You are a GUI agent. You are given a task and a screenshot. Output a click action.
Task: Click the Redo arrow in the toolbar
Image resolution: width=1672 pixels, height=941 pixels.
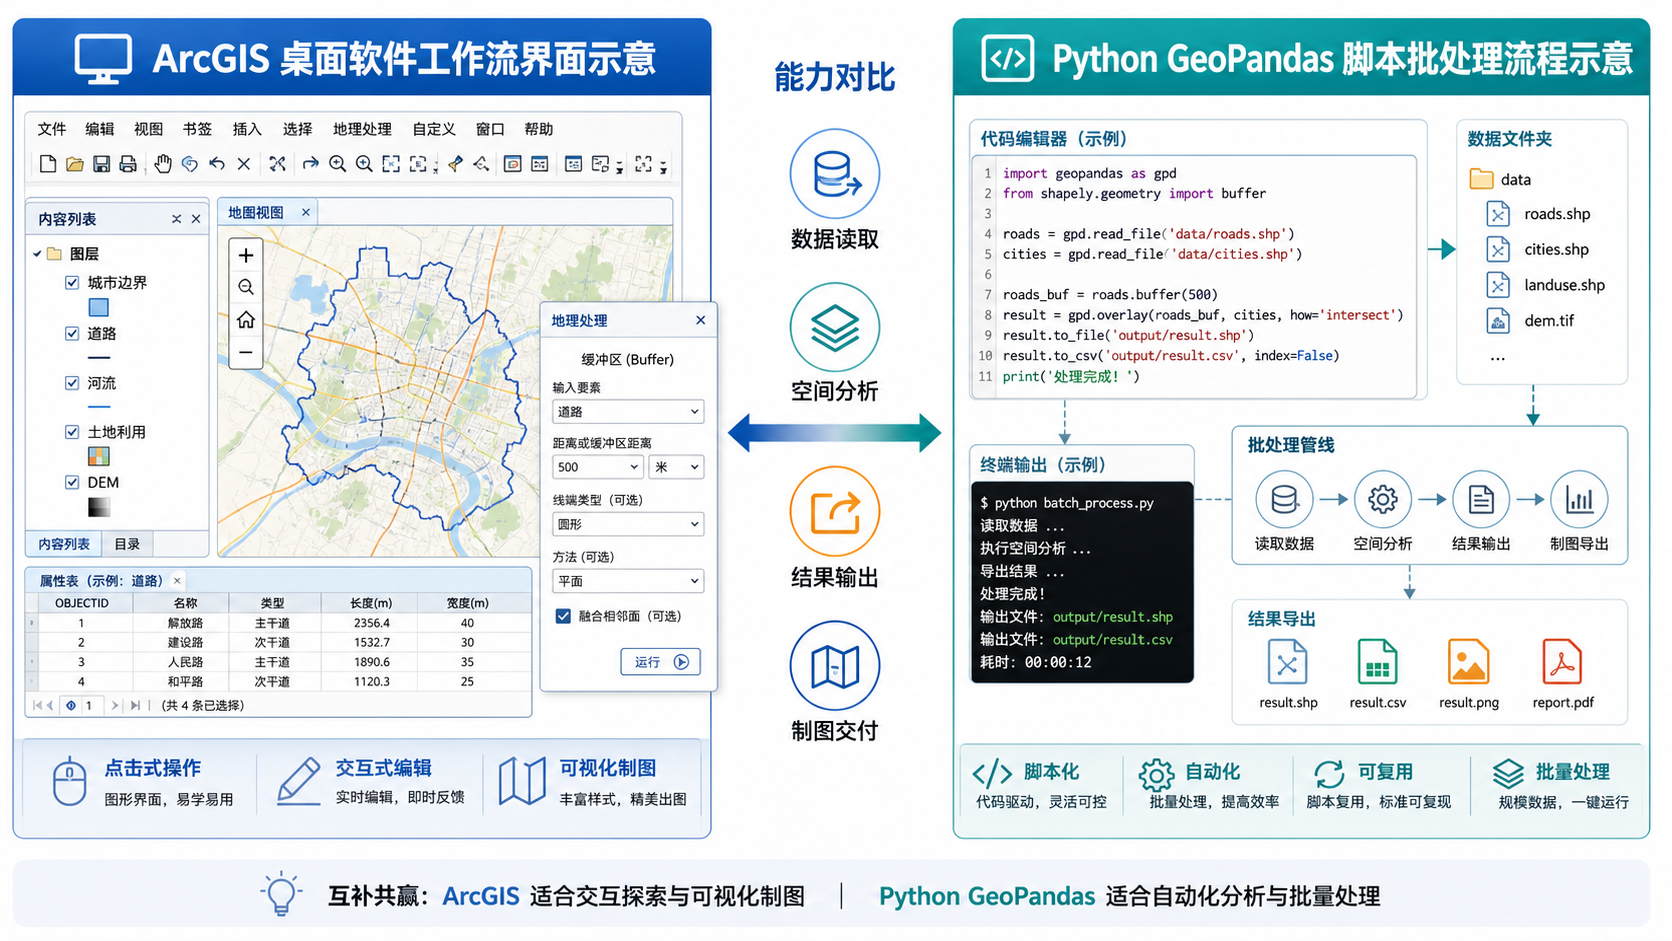311,164
